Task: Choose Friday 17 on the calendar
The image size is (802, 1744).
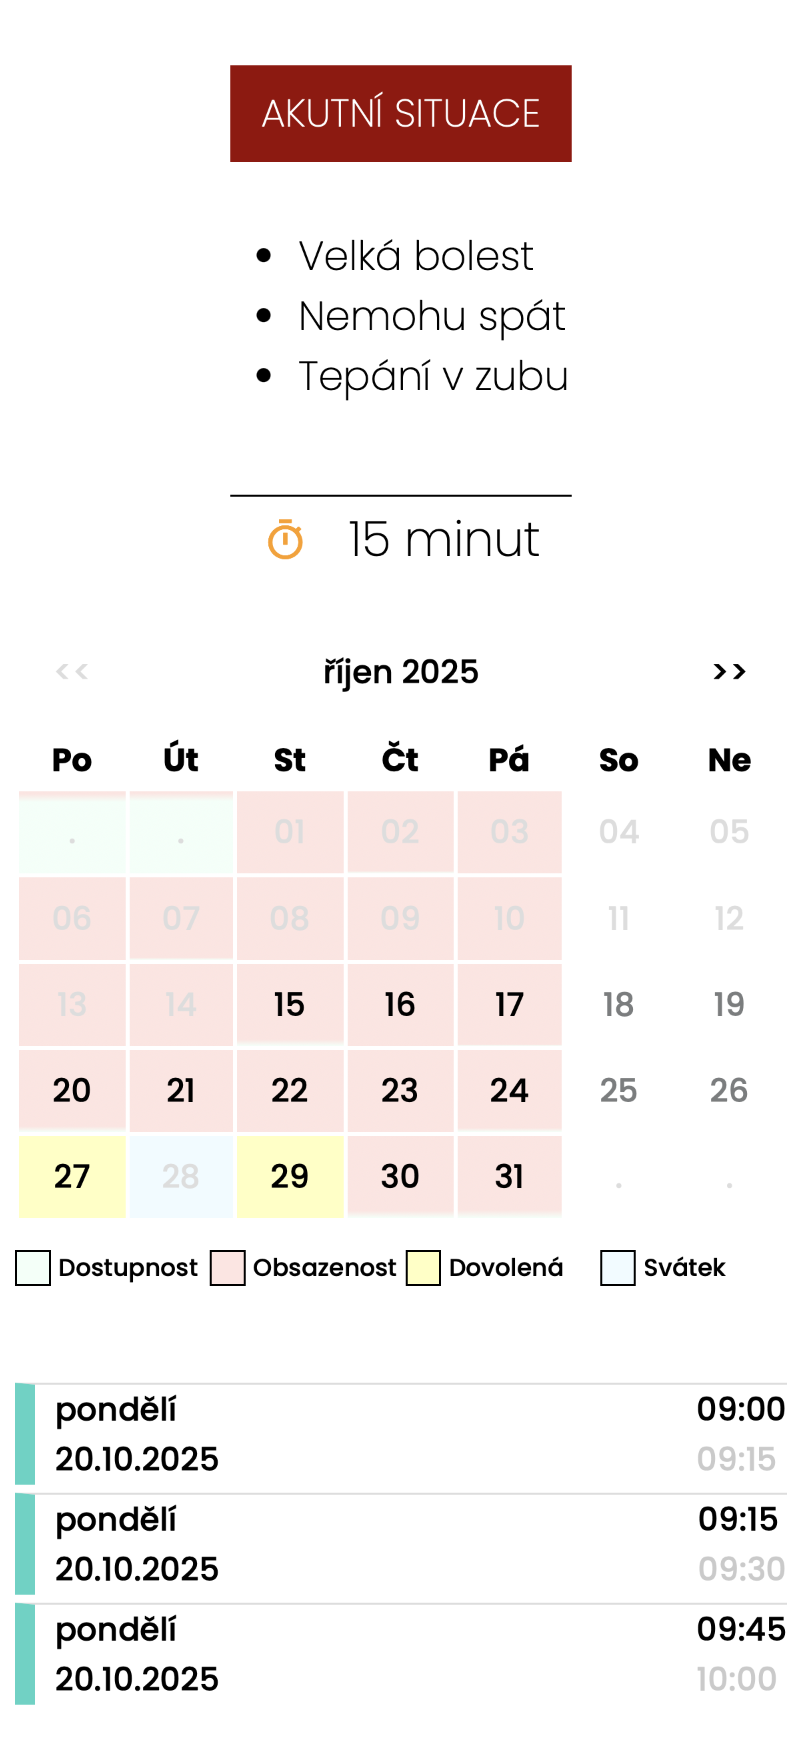Action: [x=509, y=1004]
